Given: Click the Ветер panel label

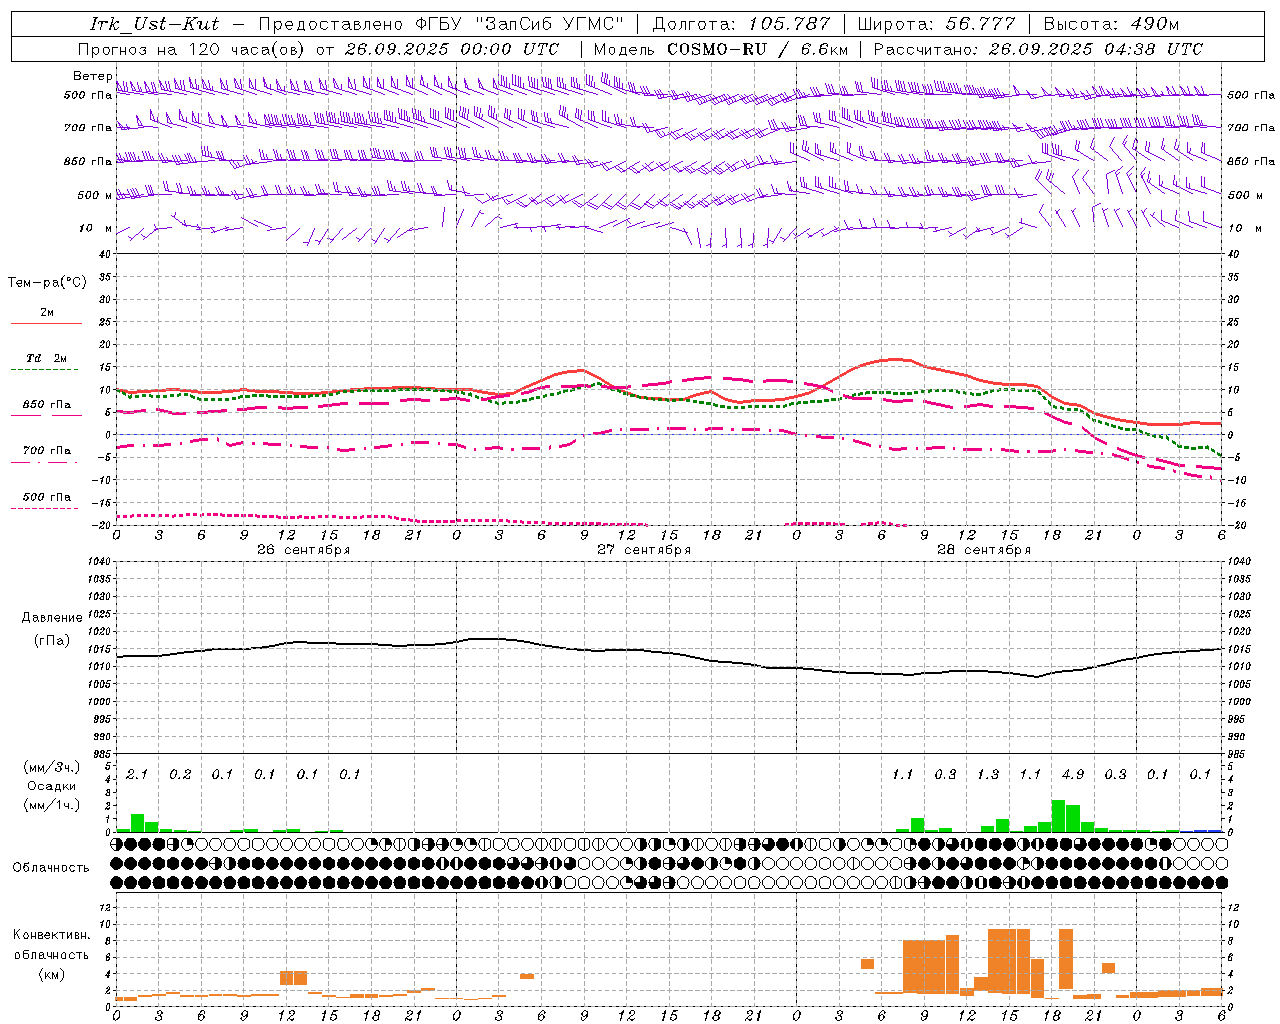Looking at the screenshot, I should pyautogui.click(x=92, y=76).
